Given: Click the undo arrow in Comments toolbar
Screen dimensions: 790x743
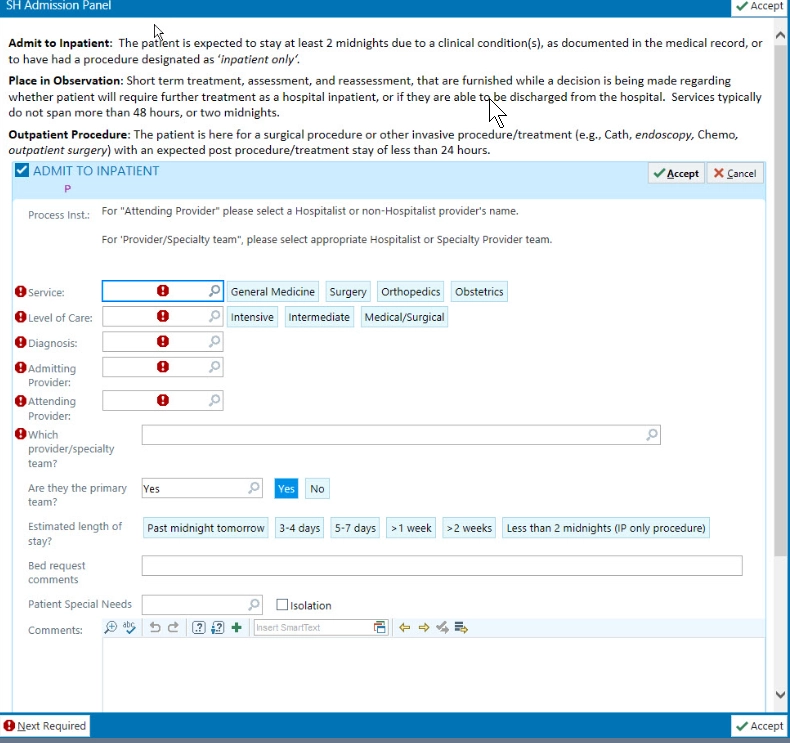Looking at the screenshot, I should point(155,628).
